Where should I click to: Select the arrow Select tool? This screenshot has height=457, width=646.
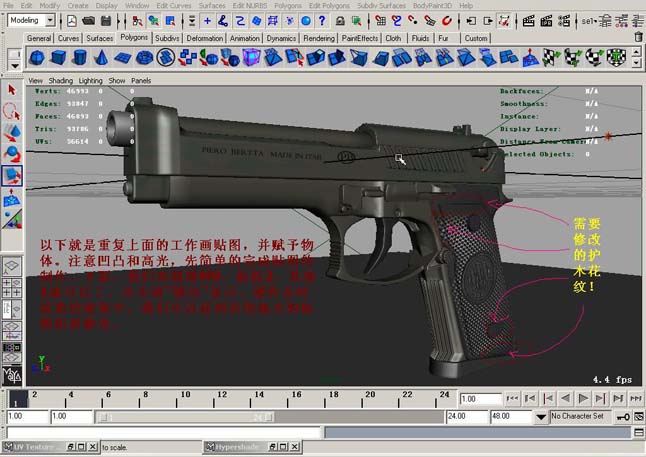coord(12,89)
